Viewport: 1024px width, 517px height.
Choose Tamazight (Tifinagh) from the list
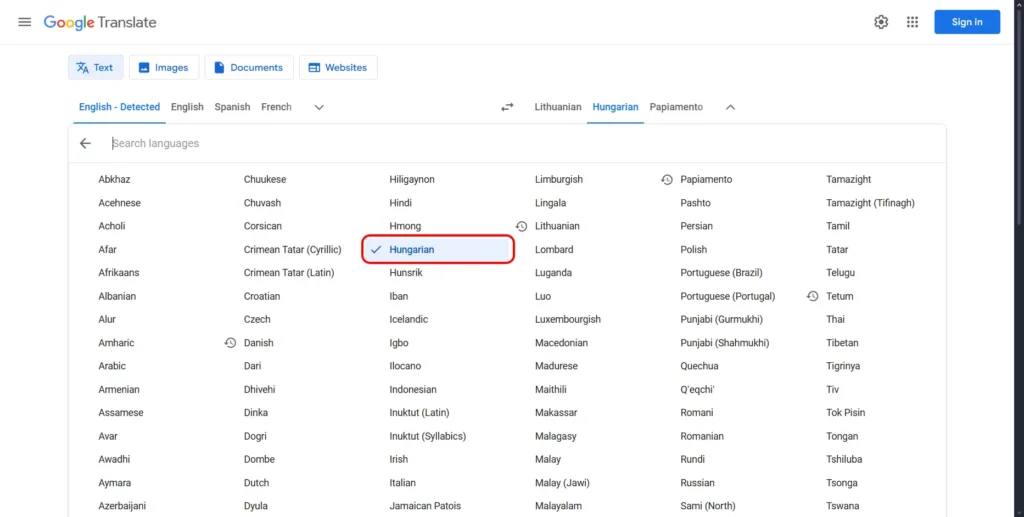click(x=870, y=203)
